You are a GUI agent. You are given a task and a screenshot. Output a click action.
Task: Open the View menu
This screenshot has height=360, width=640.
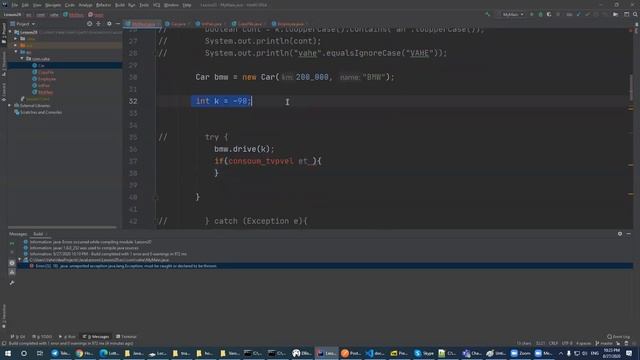pos(37,5)
